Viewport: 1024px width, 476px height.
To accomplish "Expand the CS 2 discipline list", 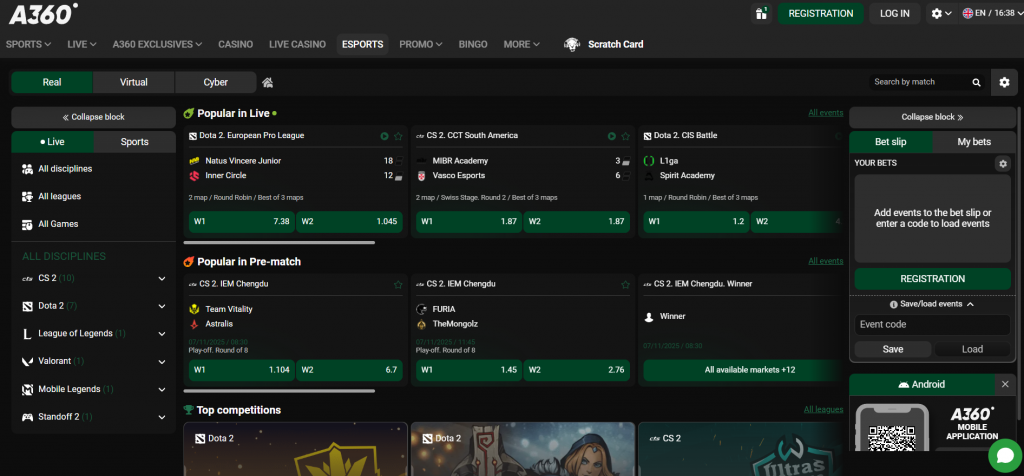I will click(162, 279).
